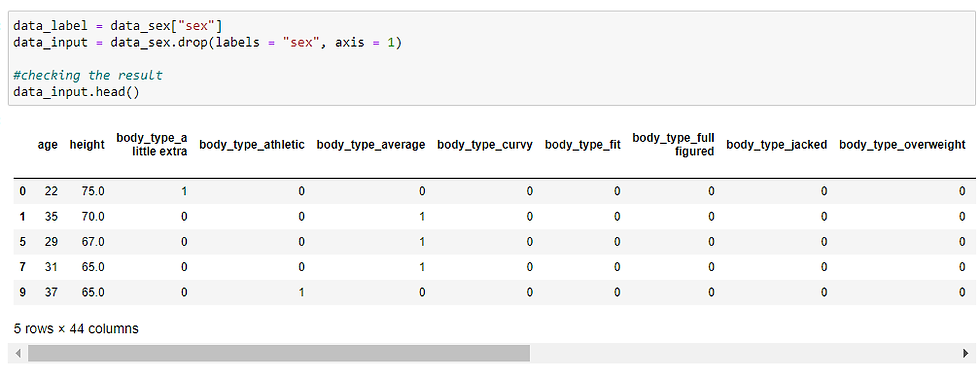980x373 pixels.
Task: Click row index 9
Action: tap(22, 292)
